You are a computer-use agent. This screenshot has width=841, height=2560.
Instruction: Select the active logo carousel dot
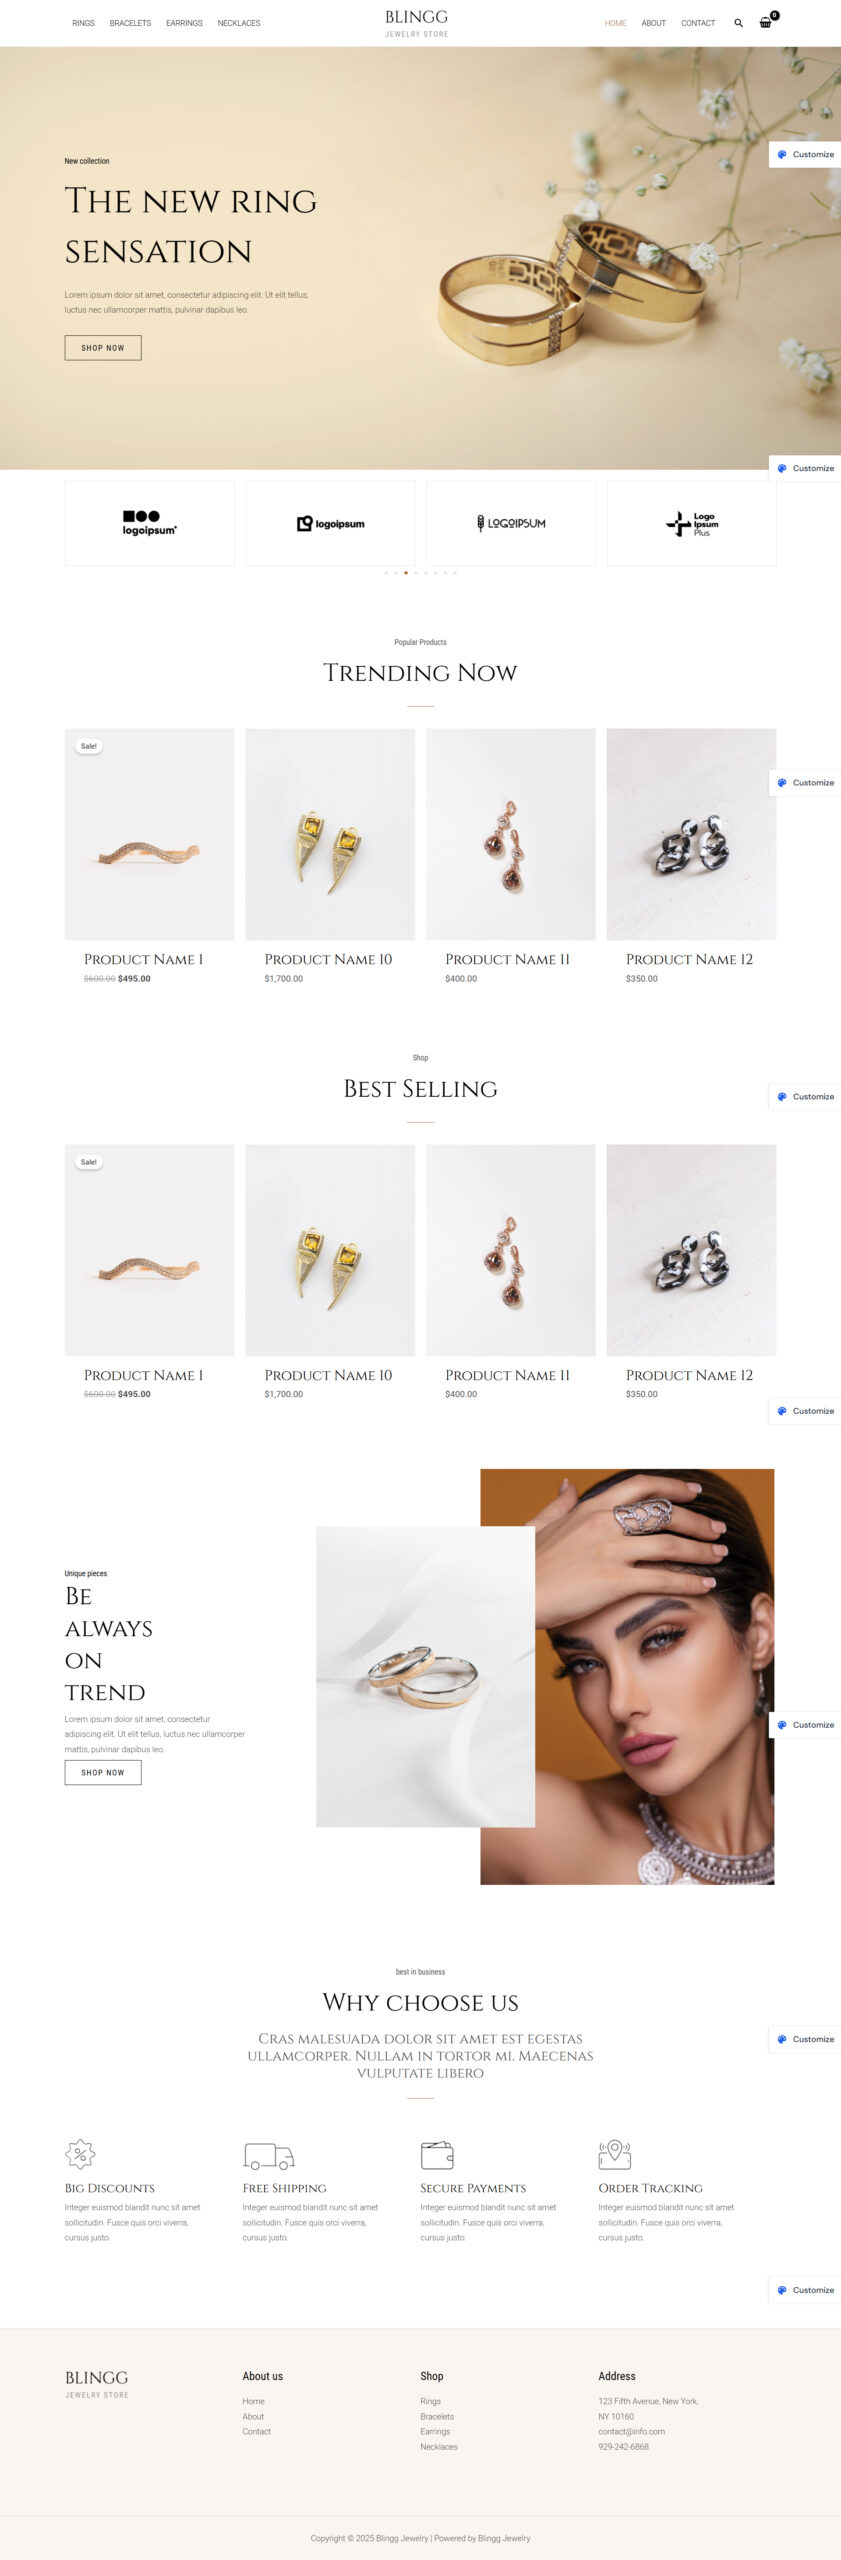pos(405,573)
